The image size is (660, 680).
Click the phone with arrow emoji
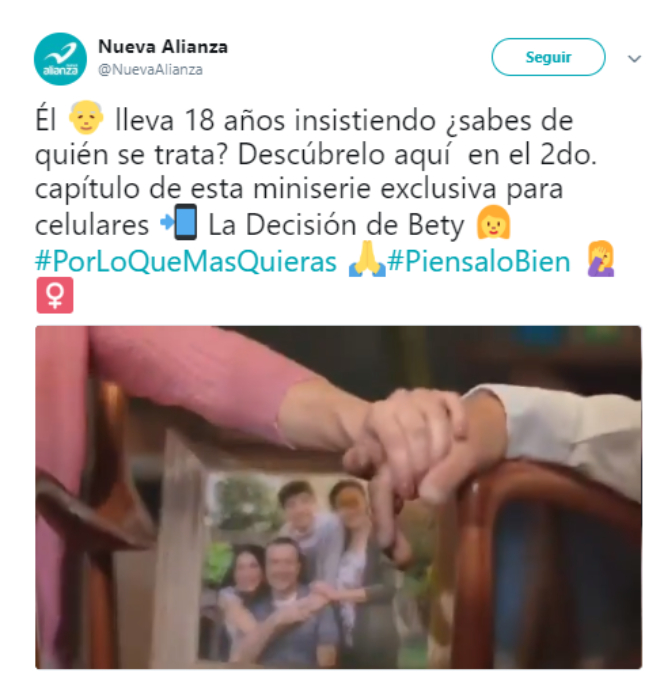[x=179, y=222]
